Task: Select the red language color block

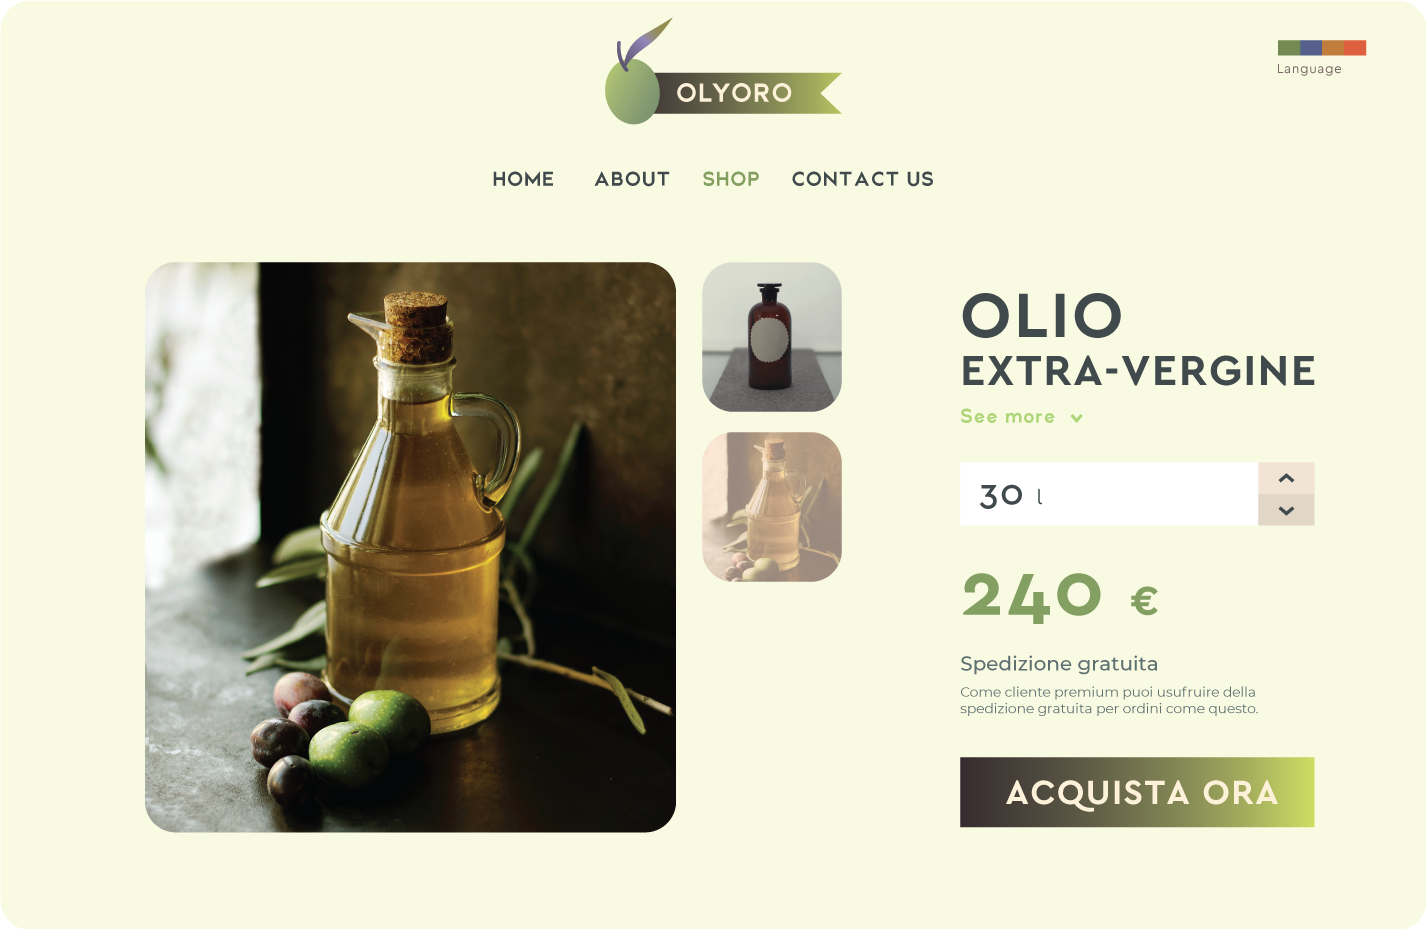Action: click(x=1355, y=48)
